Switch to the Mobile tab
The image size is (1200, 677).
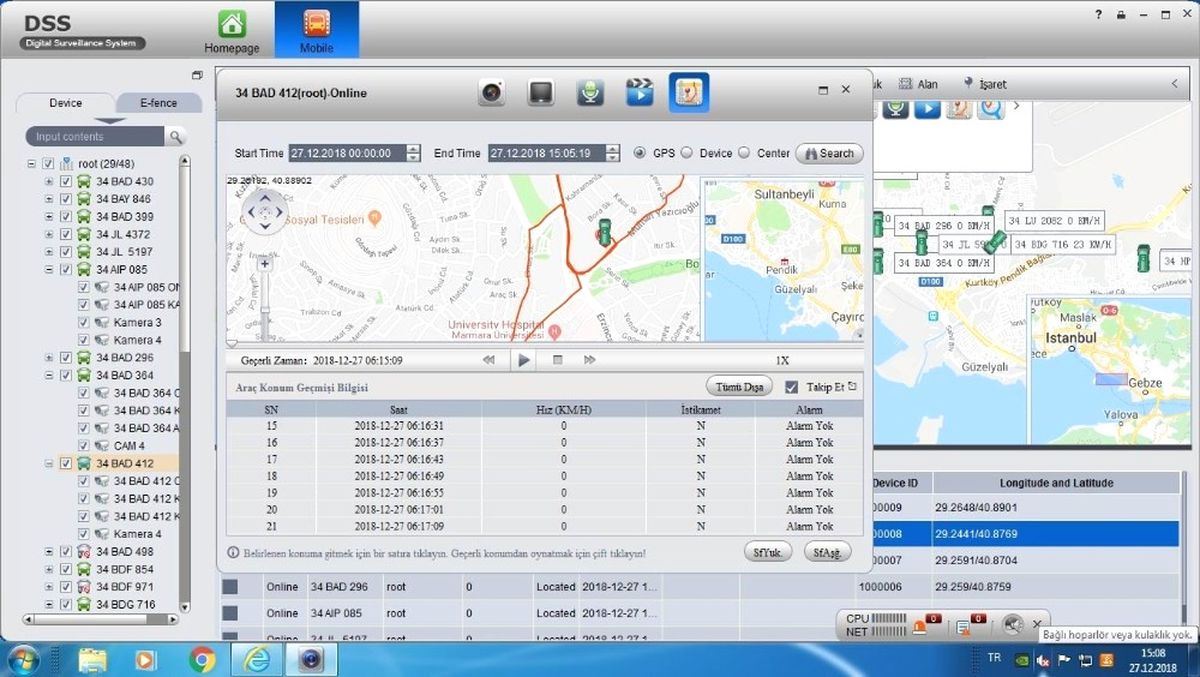(317, 30)
